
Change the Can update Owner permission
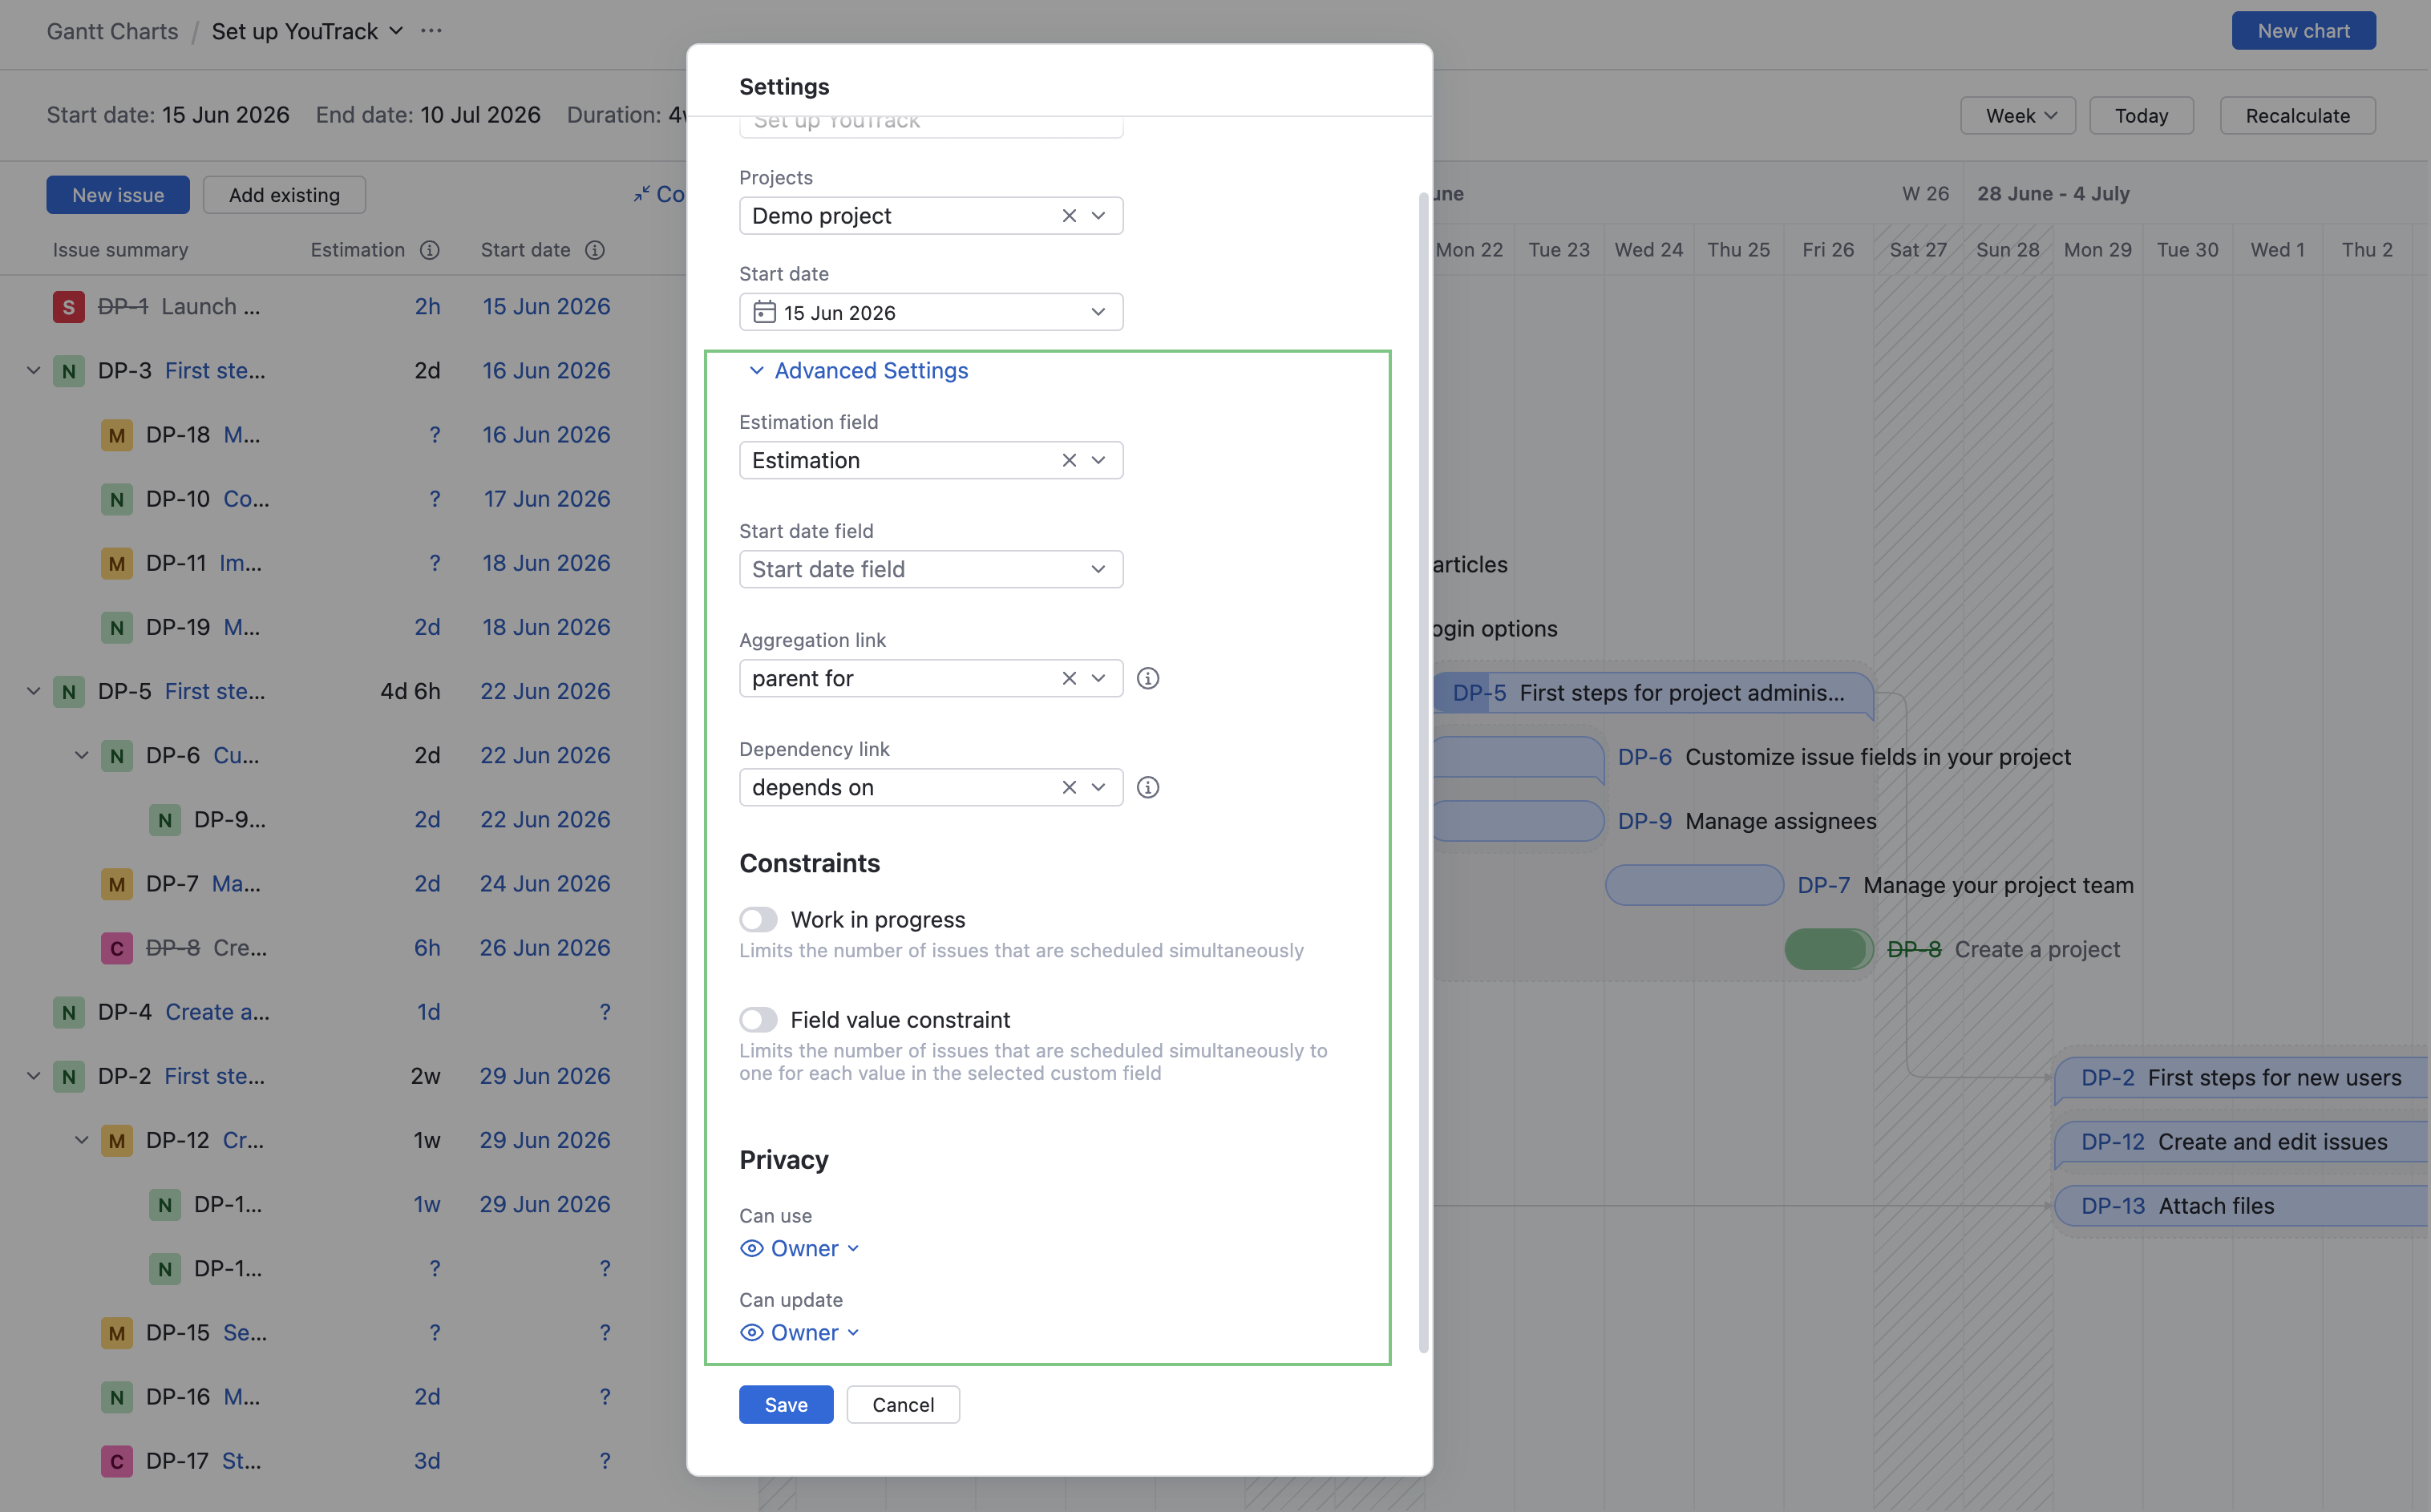800,1332
